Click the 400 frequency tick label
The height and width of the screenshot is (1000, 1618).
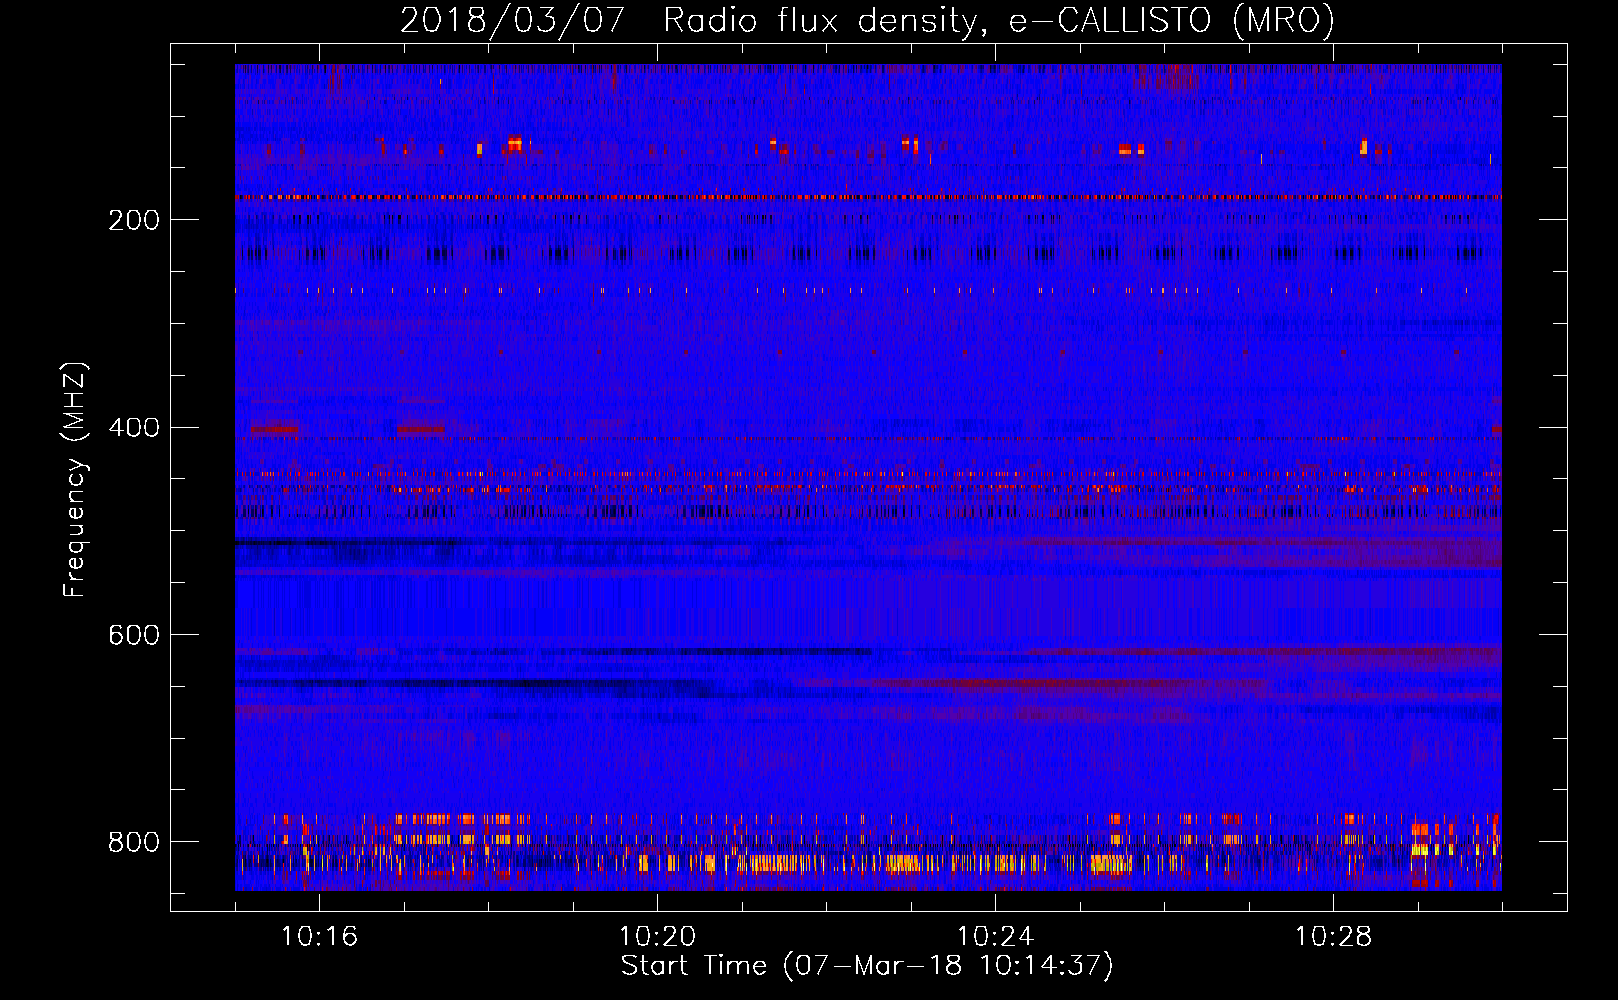[134, 428]
